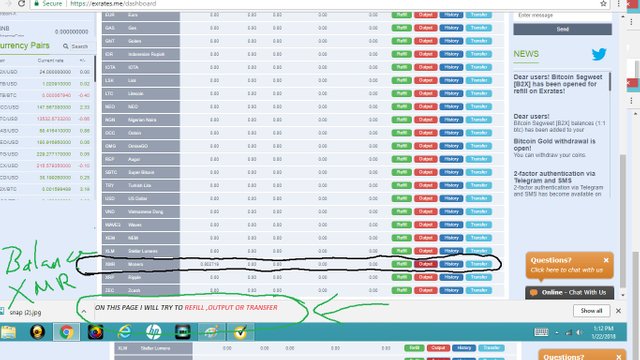Bookmark the page with the star icon
The height and width of the screenshot is (360, 640).
(603, 4)
